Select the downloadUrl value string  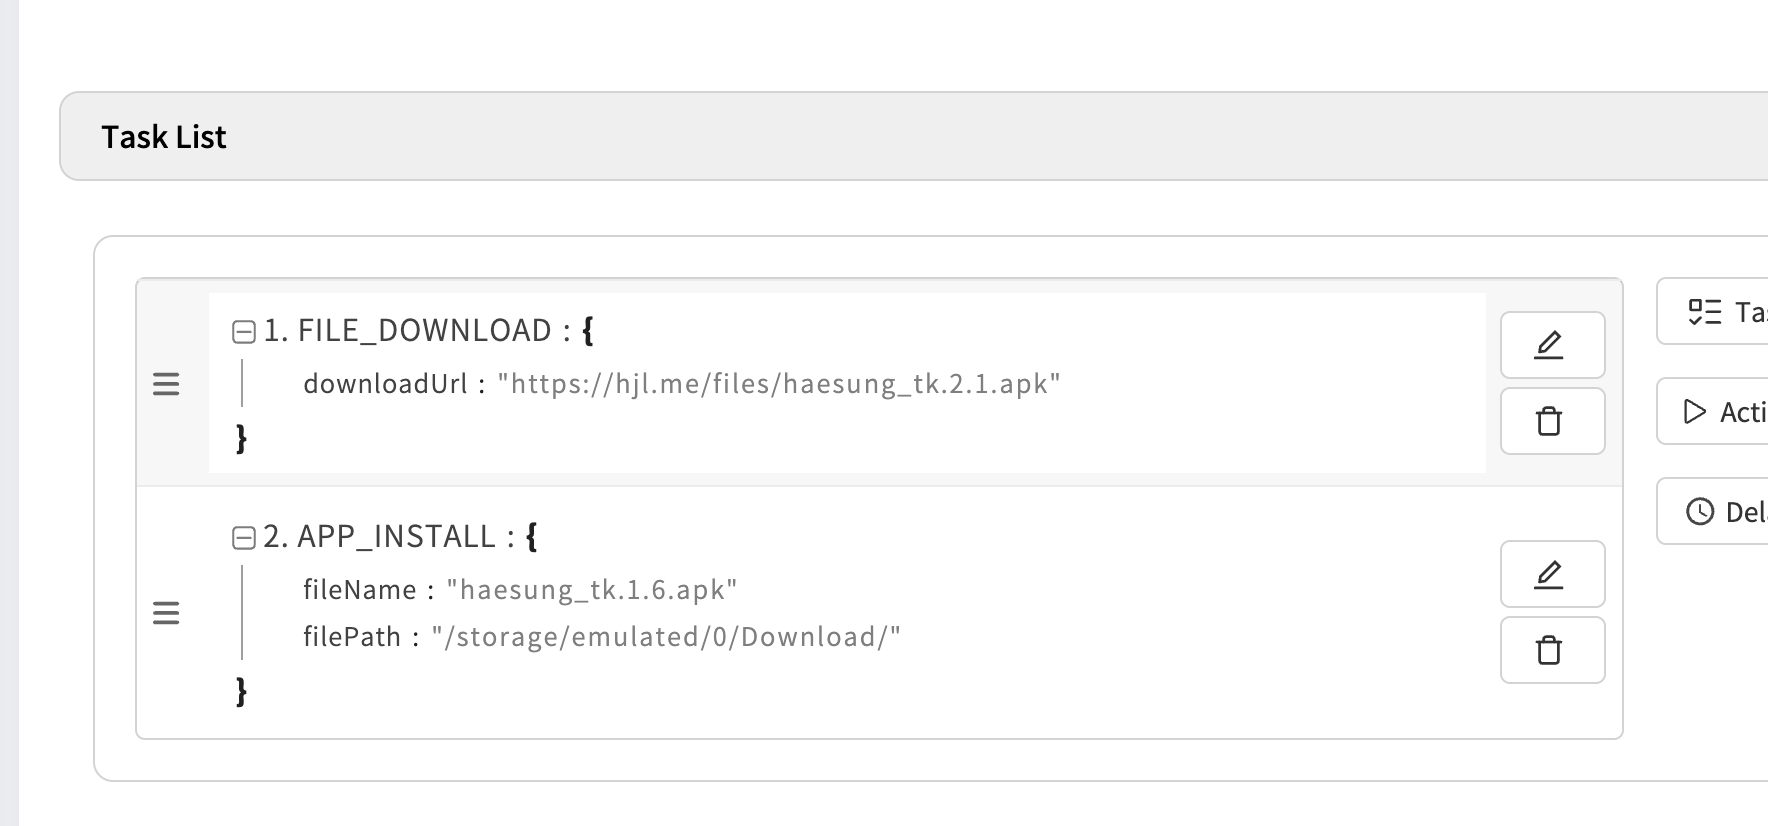(778, 384)
